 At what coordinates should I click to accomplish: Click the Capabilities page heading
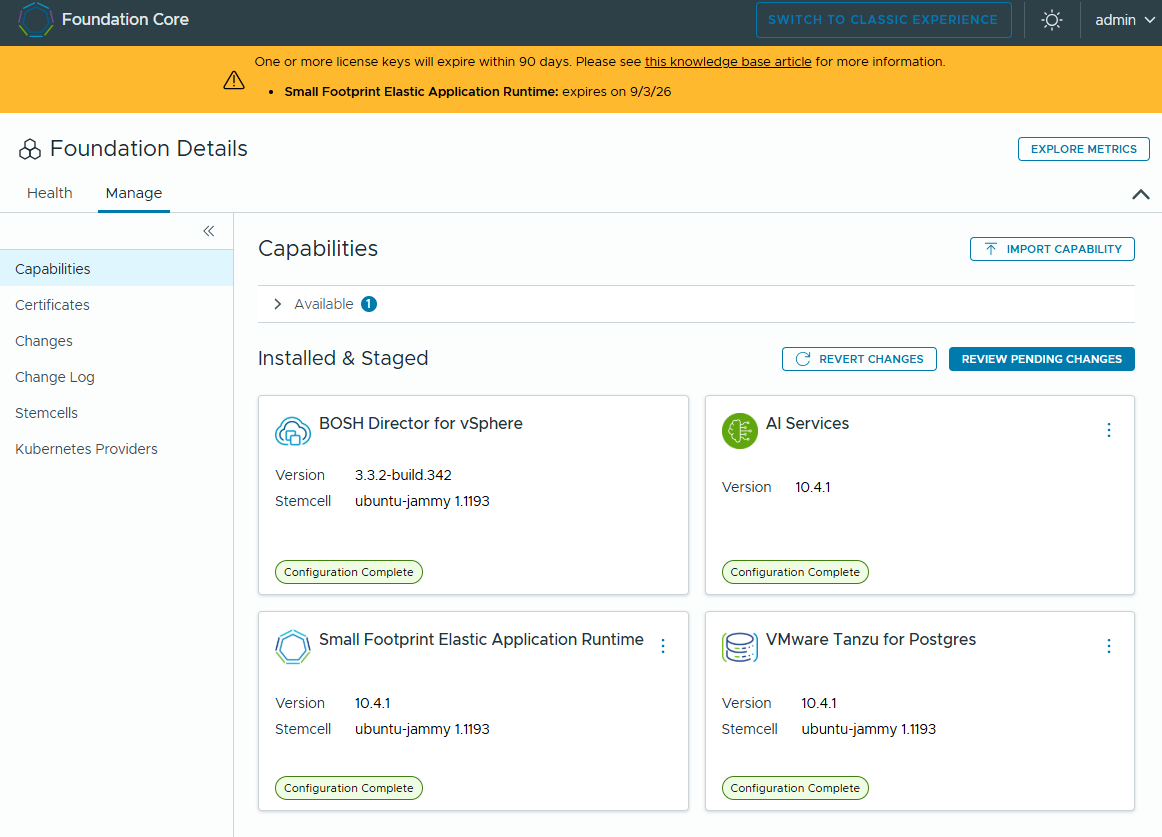click(318, 248)
